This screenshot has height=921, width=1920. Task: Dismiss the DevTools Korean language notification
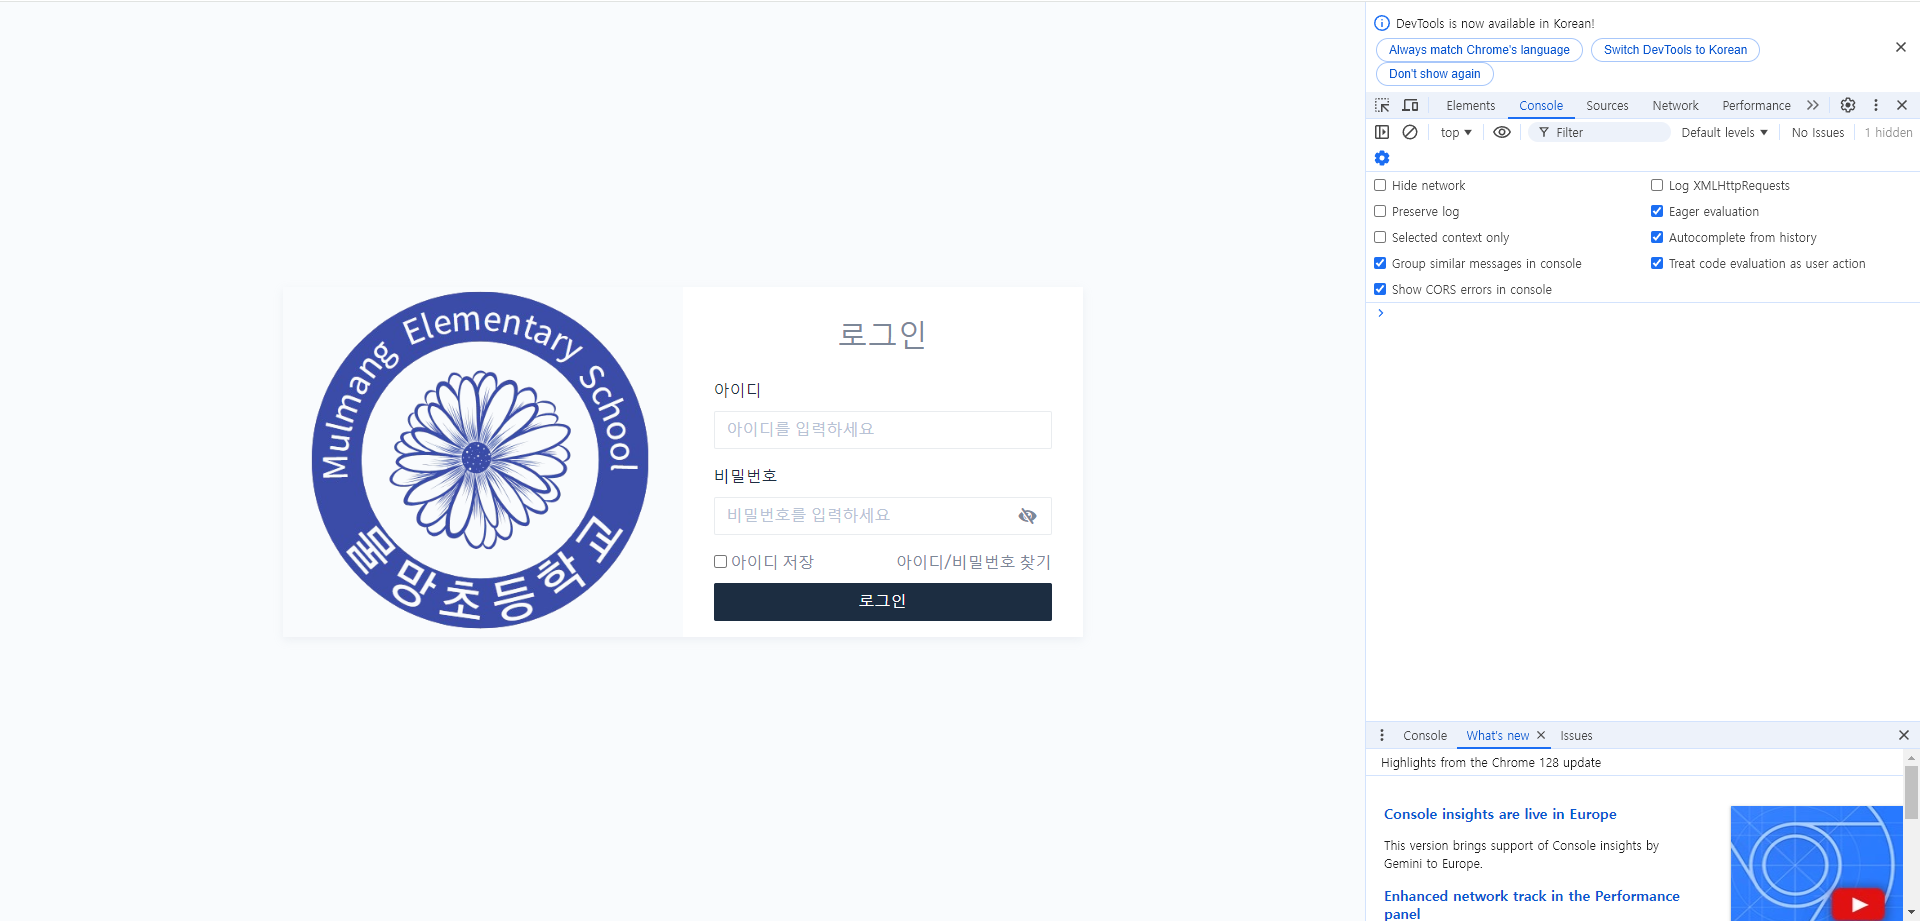click(1901, 47)
